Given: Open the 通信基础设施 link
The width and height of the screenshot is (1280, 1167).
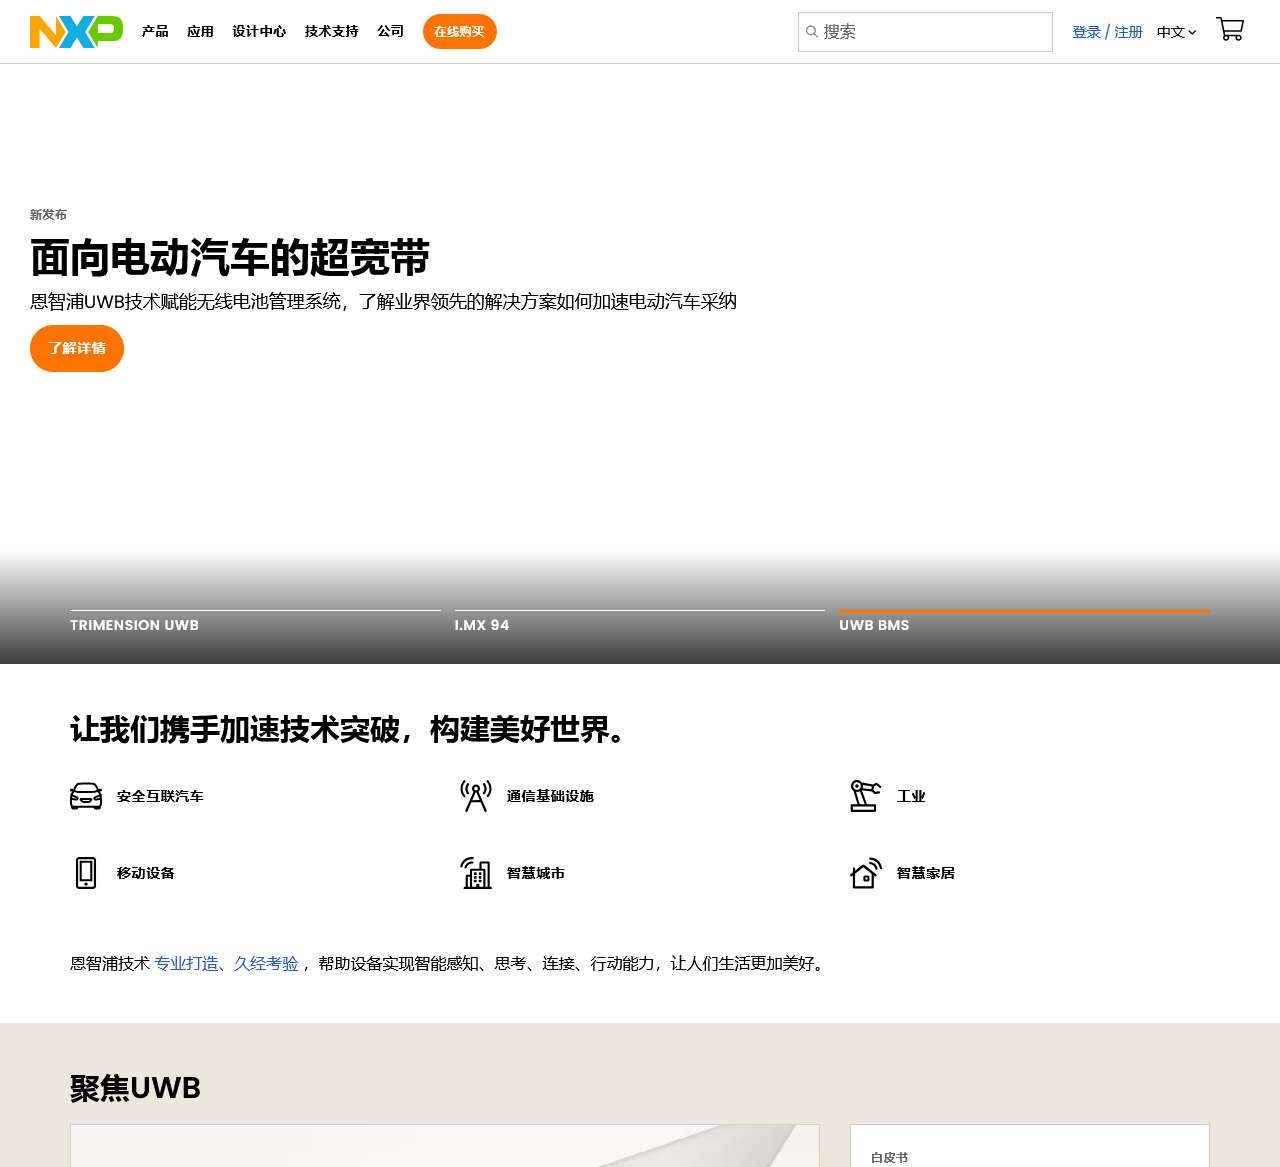Looking at the screenshot, I should click(x=550, y=796).
